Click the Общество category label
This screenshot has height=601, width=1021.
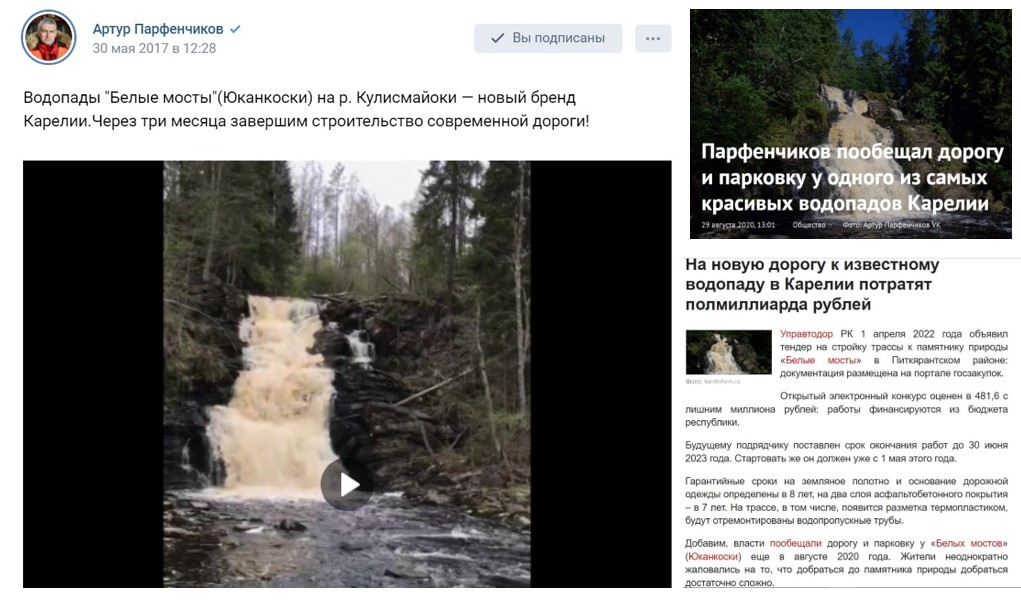click(809, 225)
